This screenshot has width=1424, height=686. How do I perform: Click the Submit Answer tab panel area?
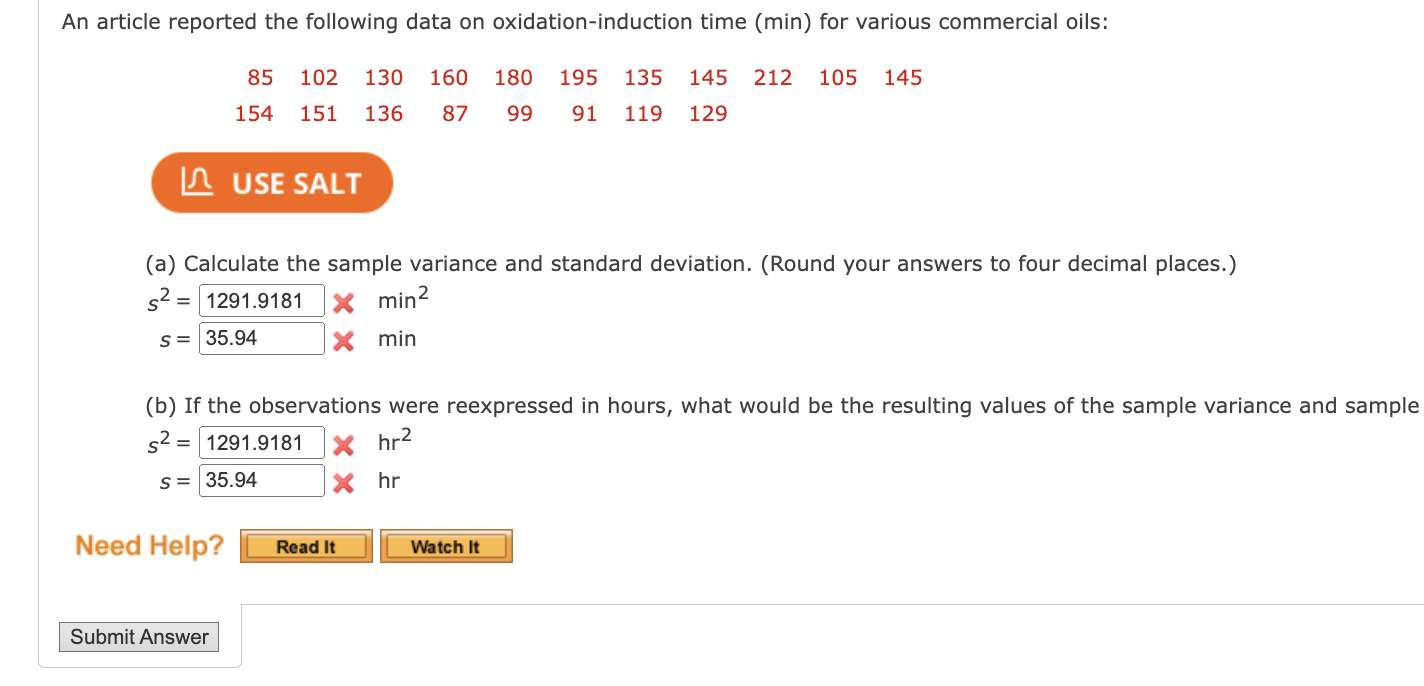[x=139, y=637]
